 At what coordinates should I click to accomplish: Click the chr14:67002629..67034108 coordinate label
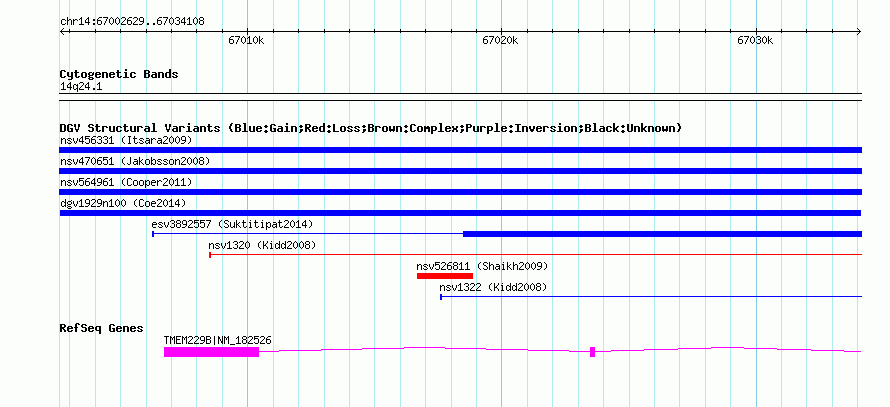132,22
